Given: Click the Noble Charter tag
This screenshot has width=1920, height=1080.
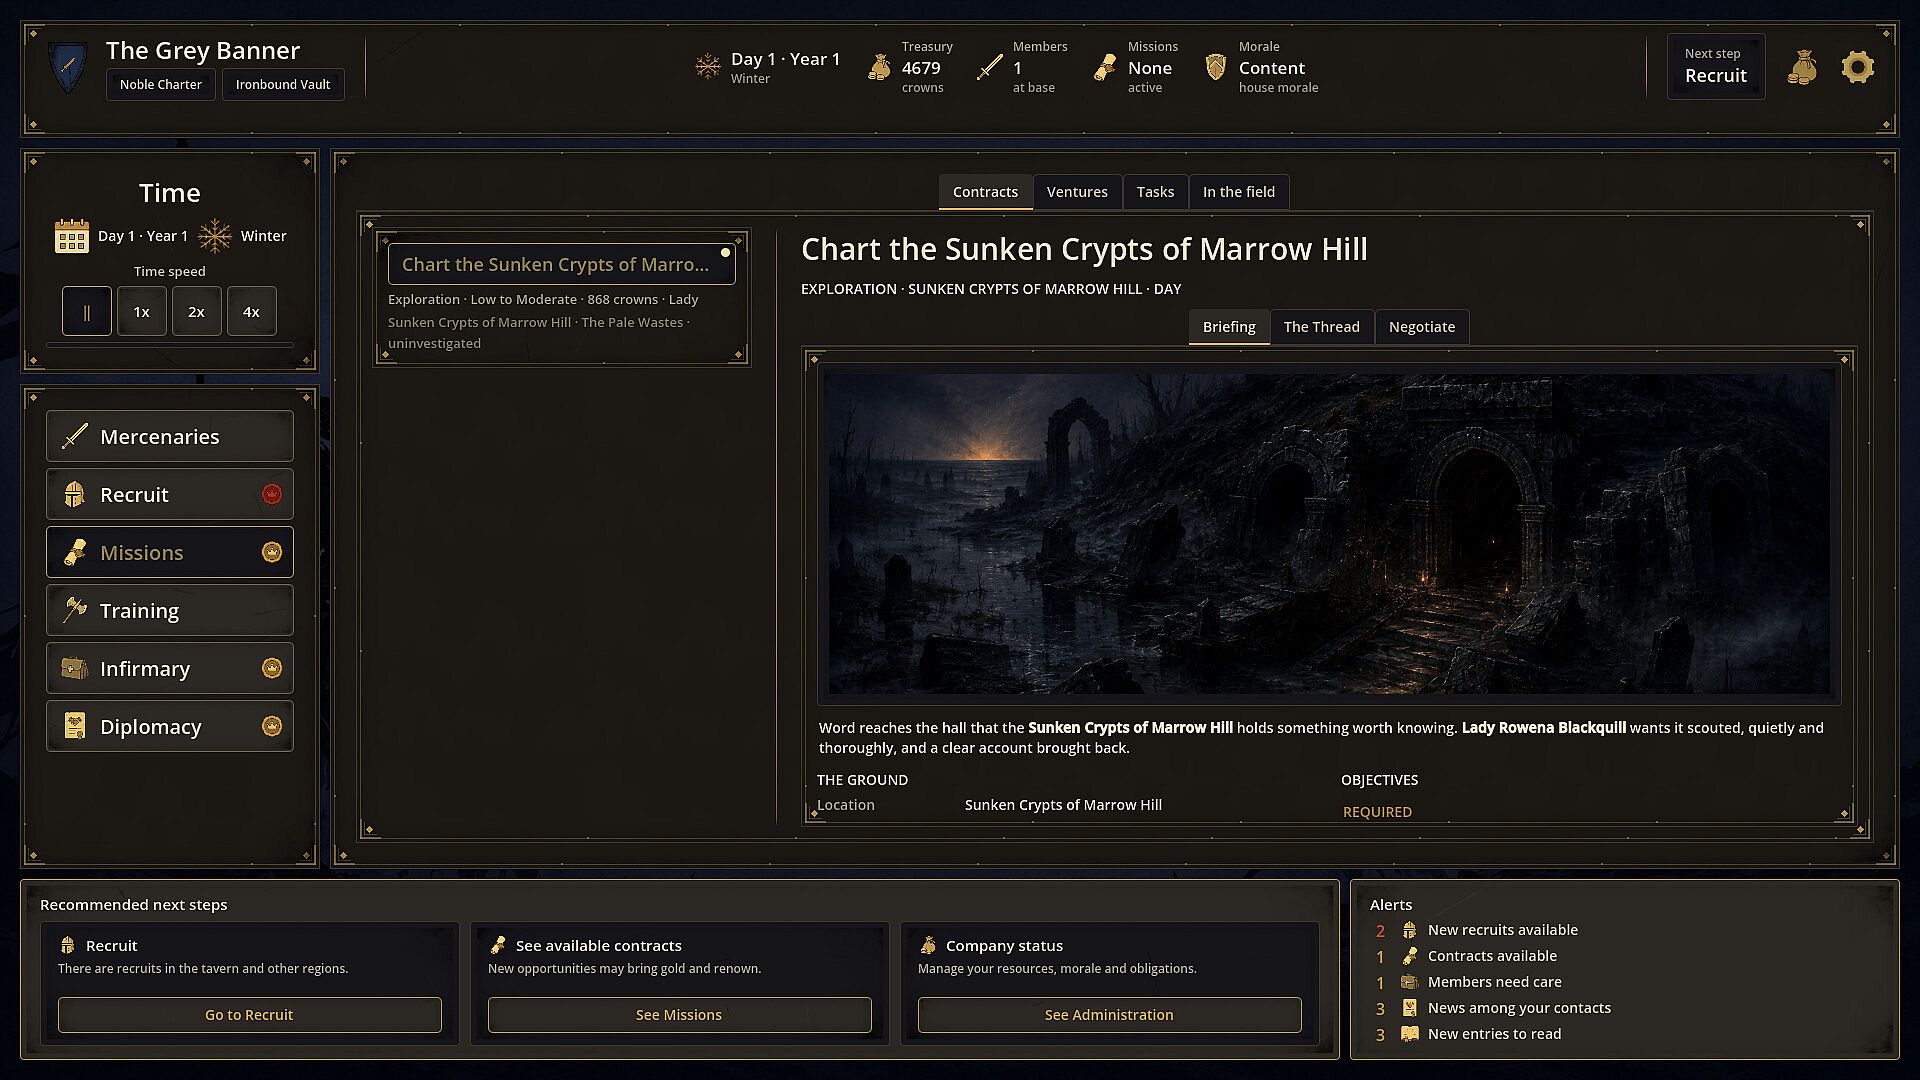Looking at the screenshot, I should click(x=160, y=84).
